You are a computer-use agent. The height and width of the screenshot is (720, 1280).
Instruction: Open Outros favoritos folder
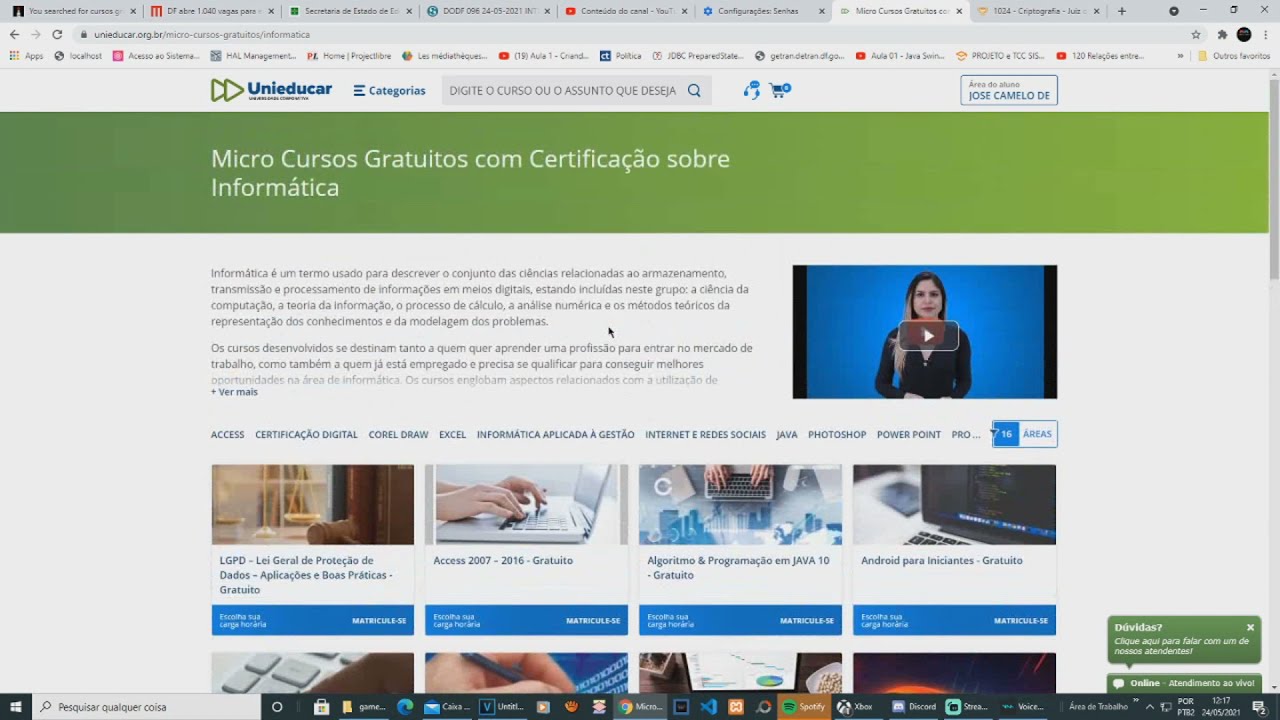[1234, 56]
